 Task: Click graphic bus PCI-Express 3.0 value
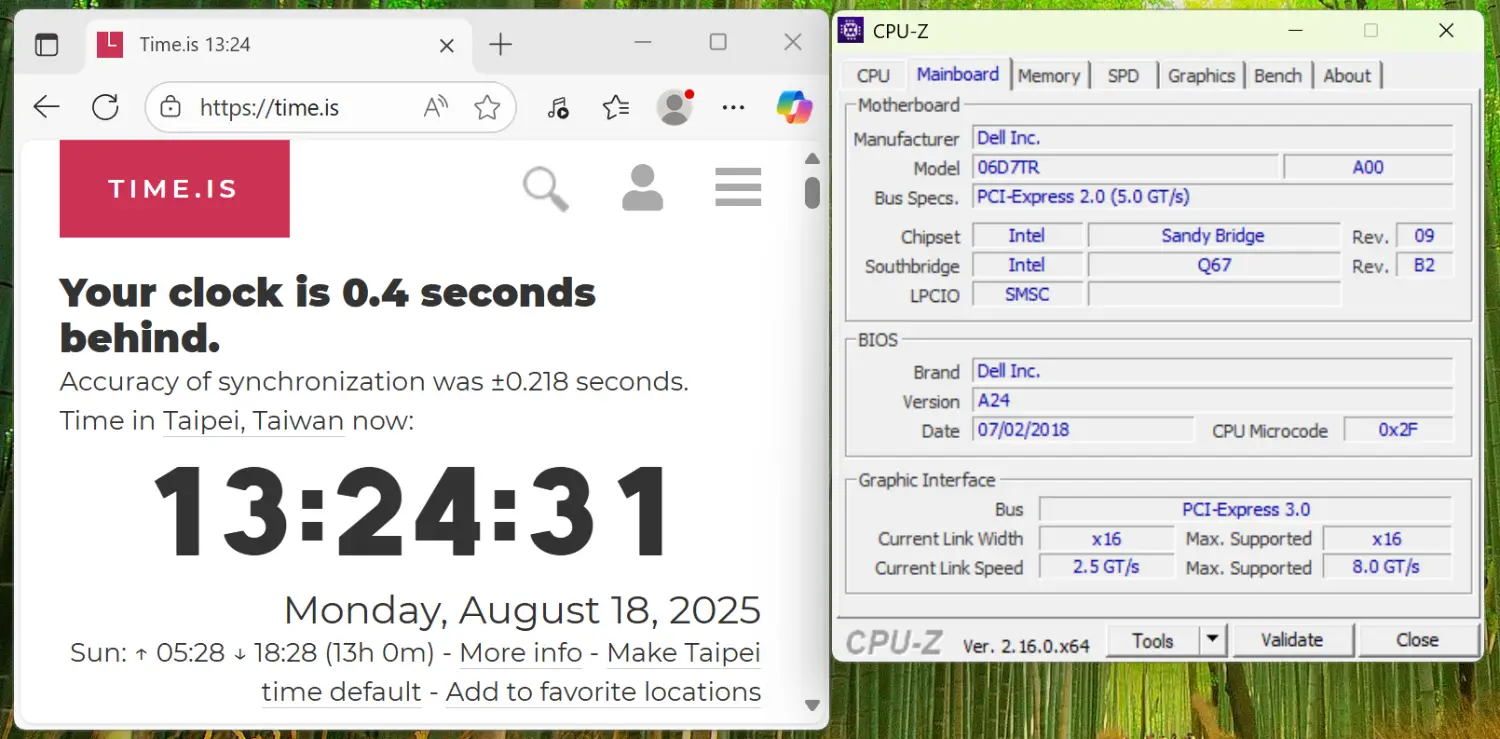pos(1245,510)
